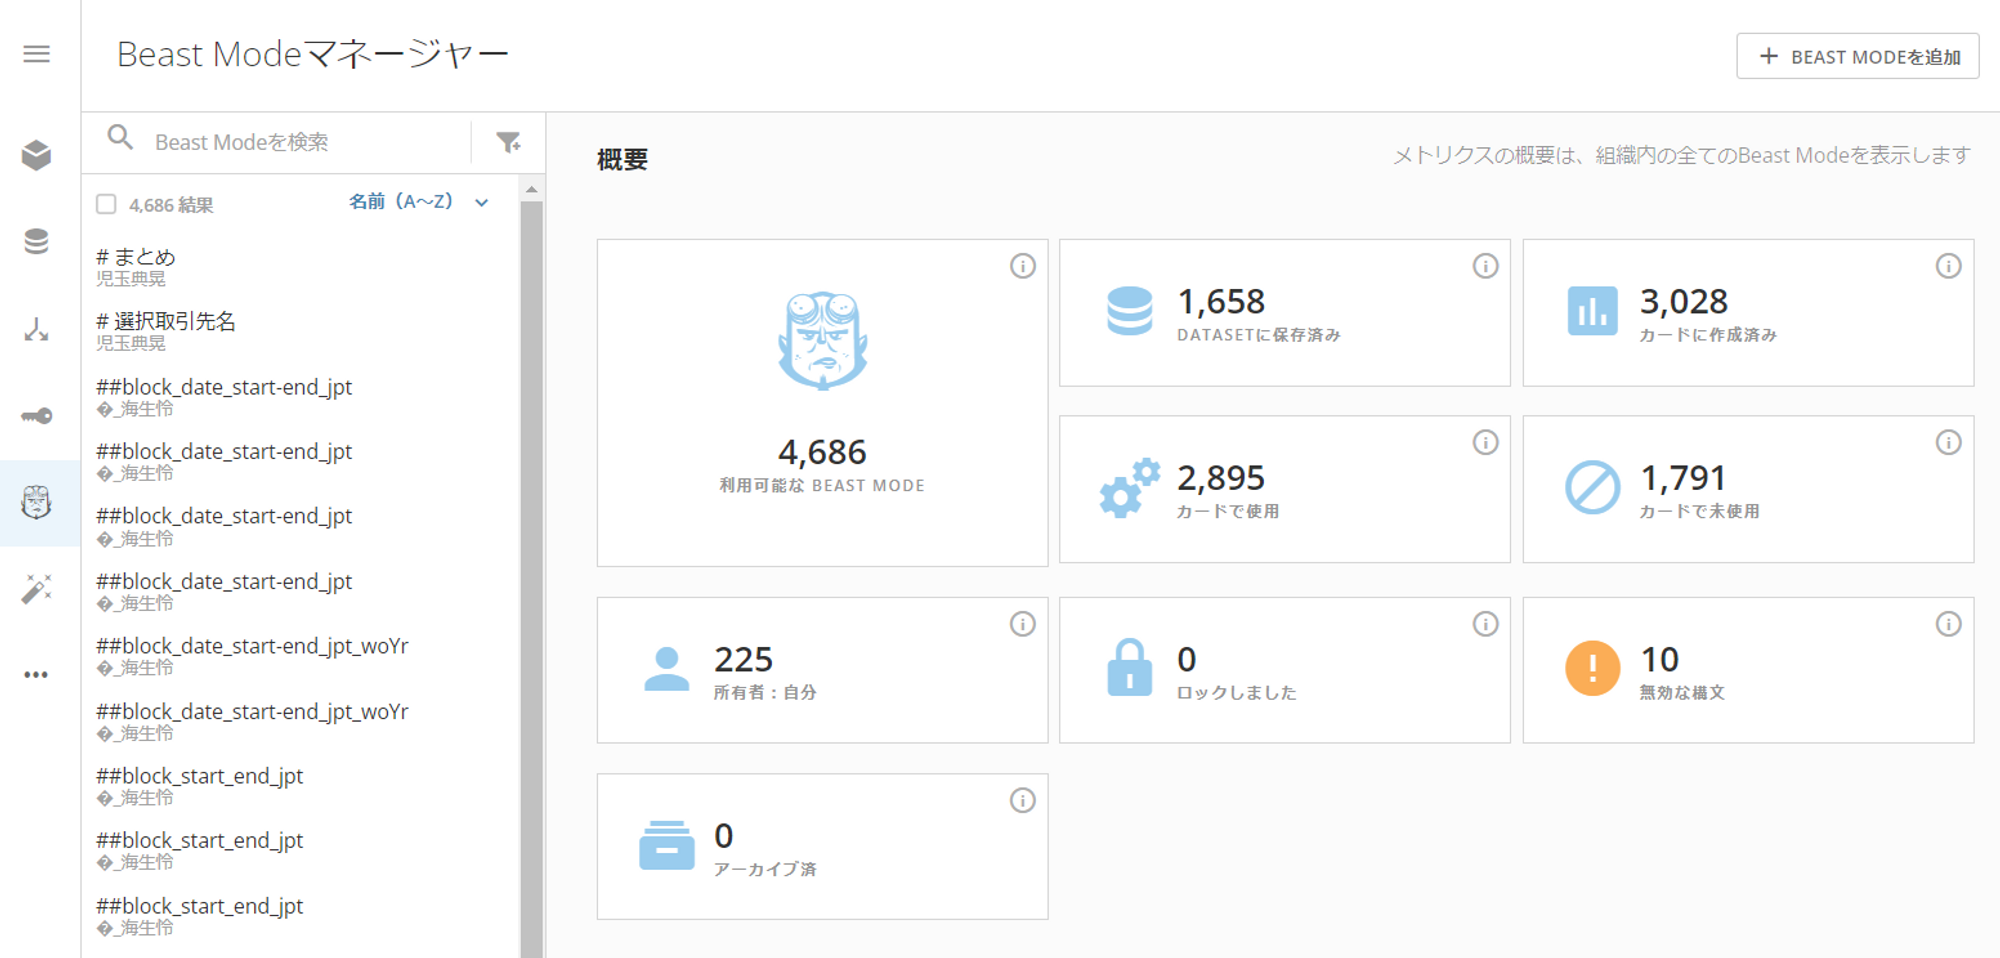This screenshot has height=958, width=2000.
Task: Select the # まとめ list item
Action: [x=300, y=267]
